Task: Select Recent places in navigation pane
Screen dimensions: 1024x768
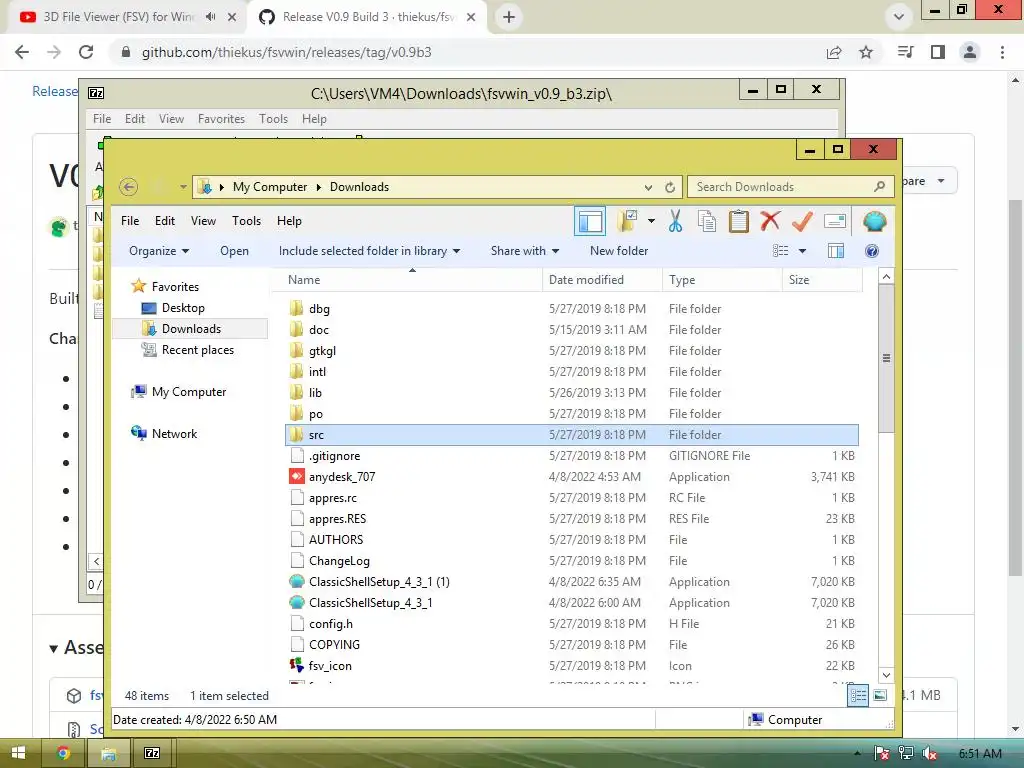Action: pos(197,350)
